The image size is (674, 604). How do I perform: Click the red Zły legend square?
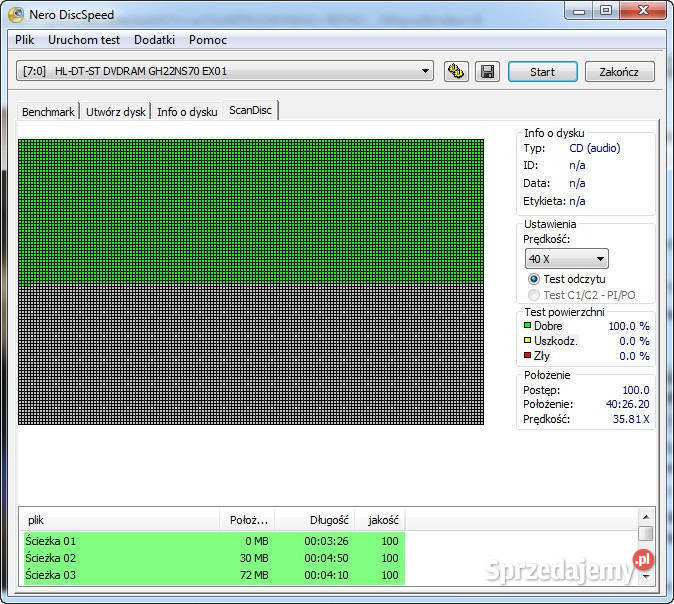527,356
